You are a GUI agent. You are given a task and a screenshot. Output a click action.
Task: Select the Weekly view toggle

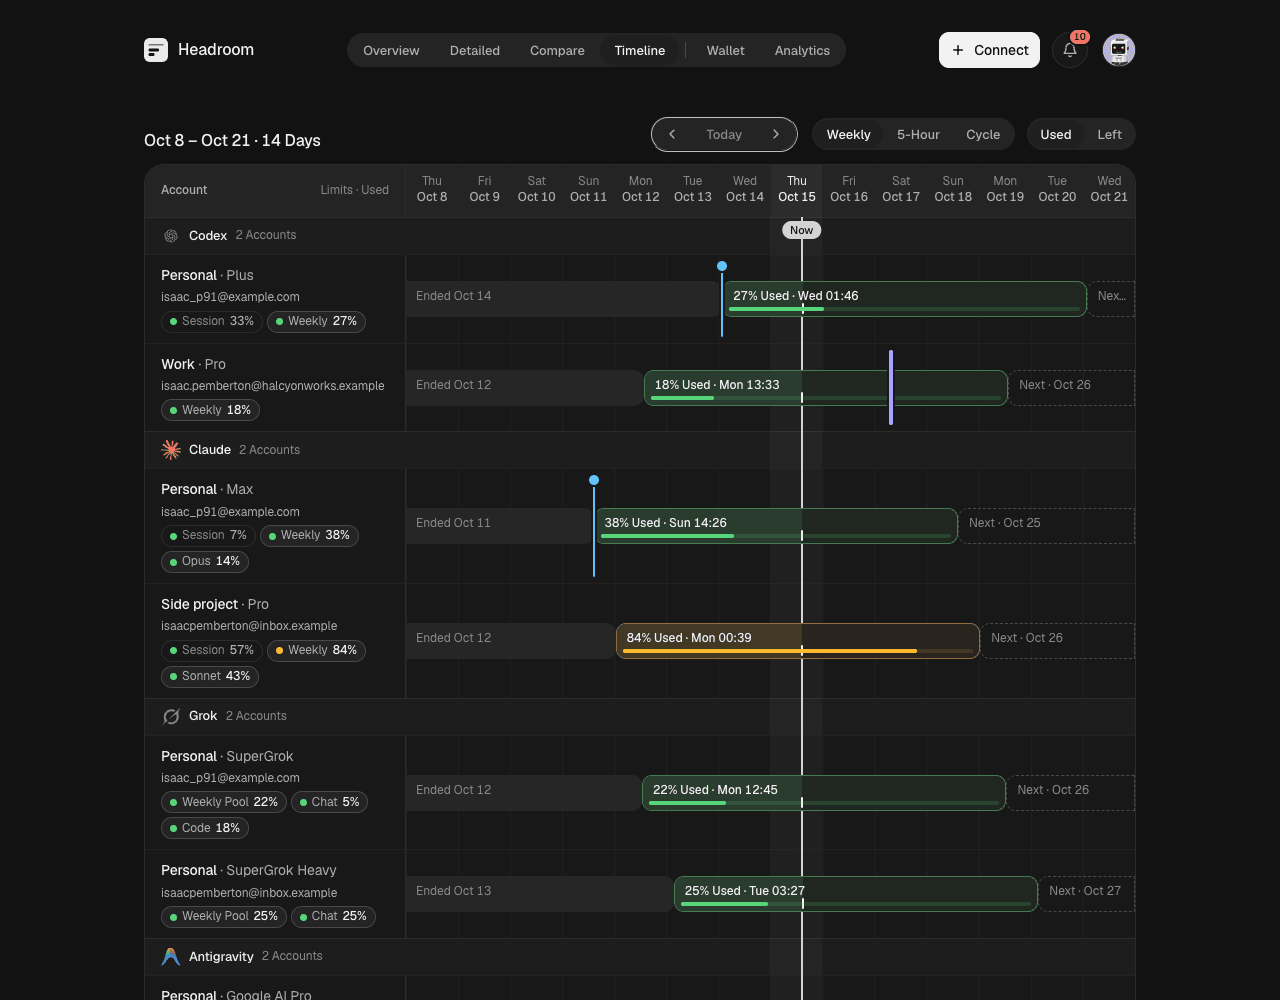(x=848, y=134)
